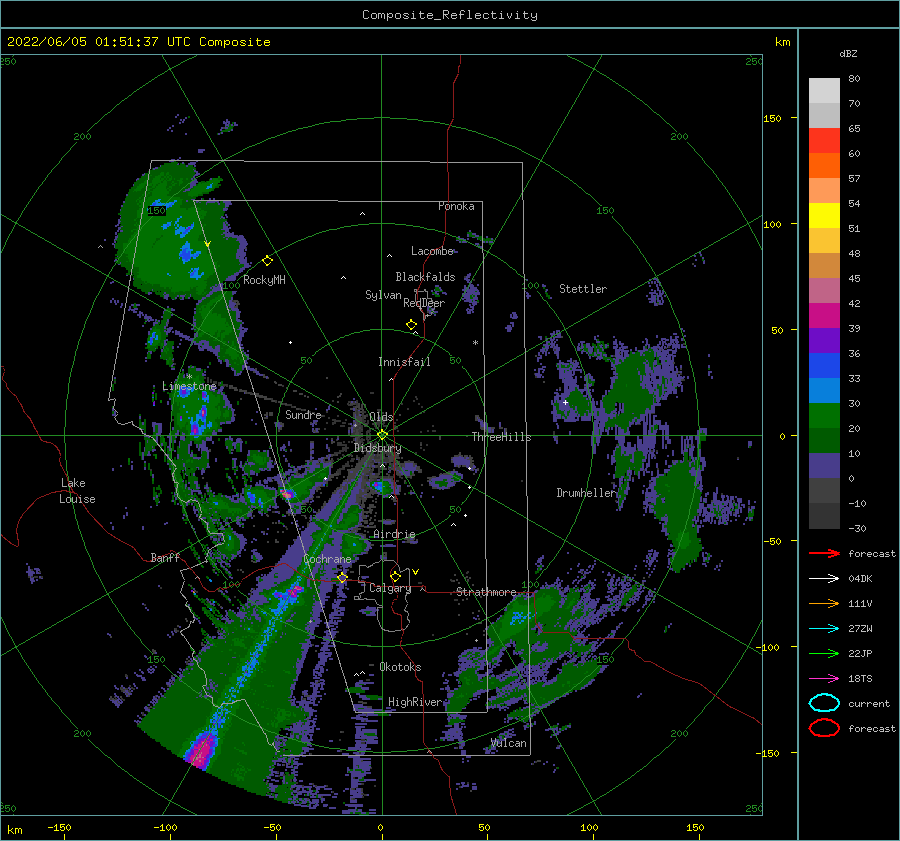
Task: Click the Blackfalds label
Action: coord(425,277)
